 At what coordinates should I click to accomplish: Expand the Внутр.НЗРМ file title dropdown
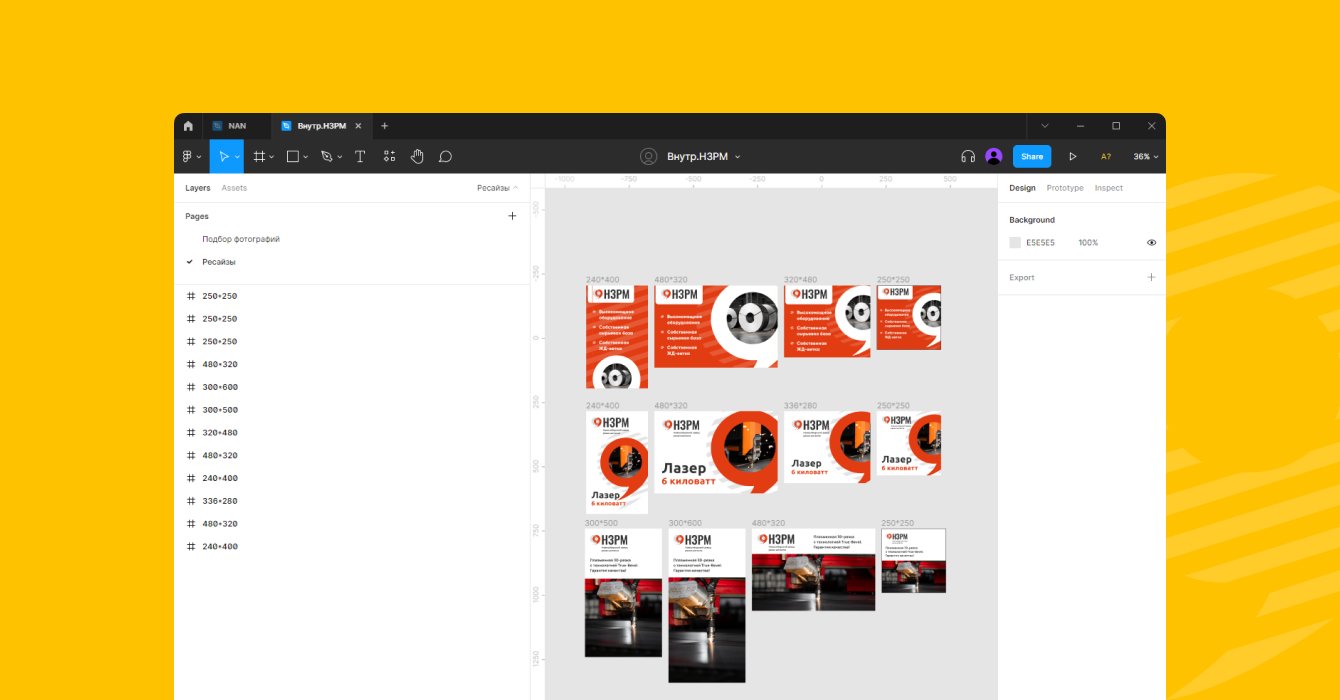tap(738, 157)
